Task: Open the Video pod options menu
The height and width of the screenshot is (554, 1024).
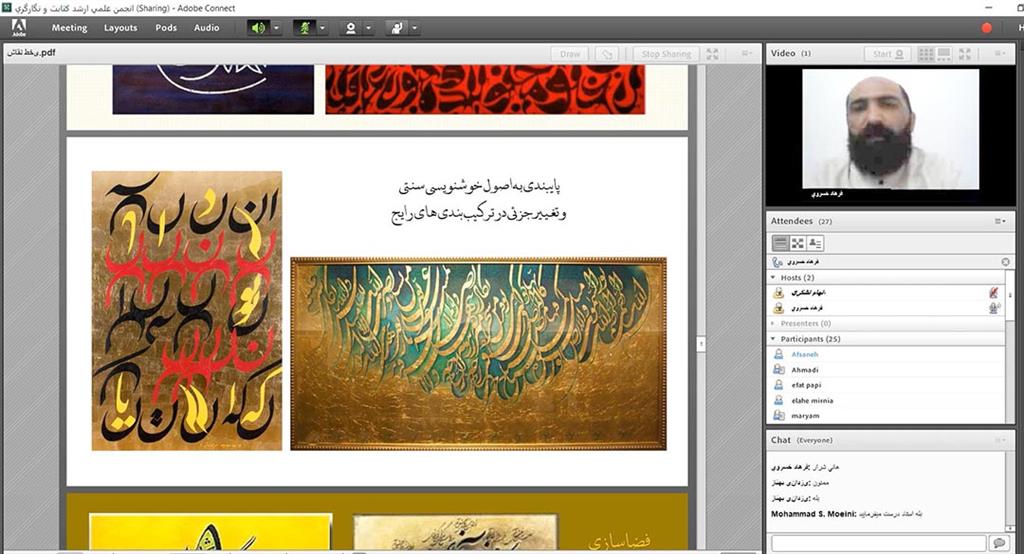Action: point(999,54)
